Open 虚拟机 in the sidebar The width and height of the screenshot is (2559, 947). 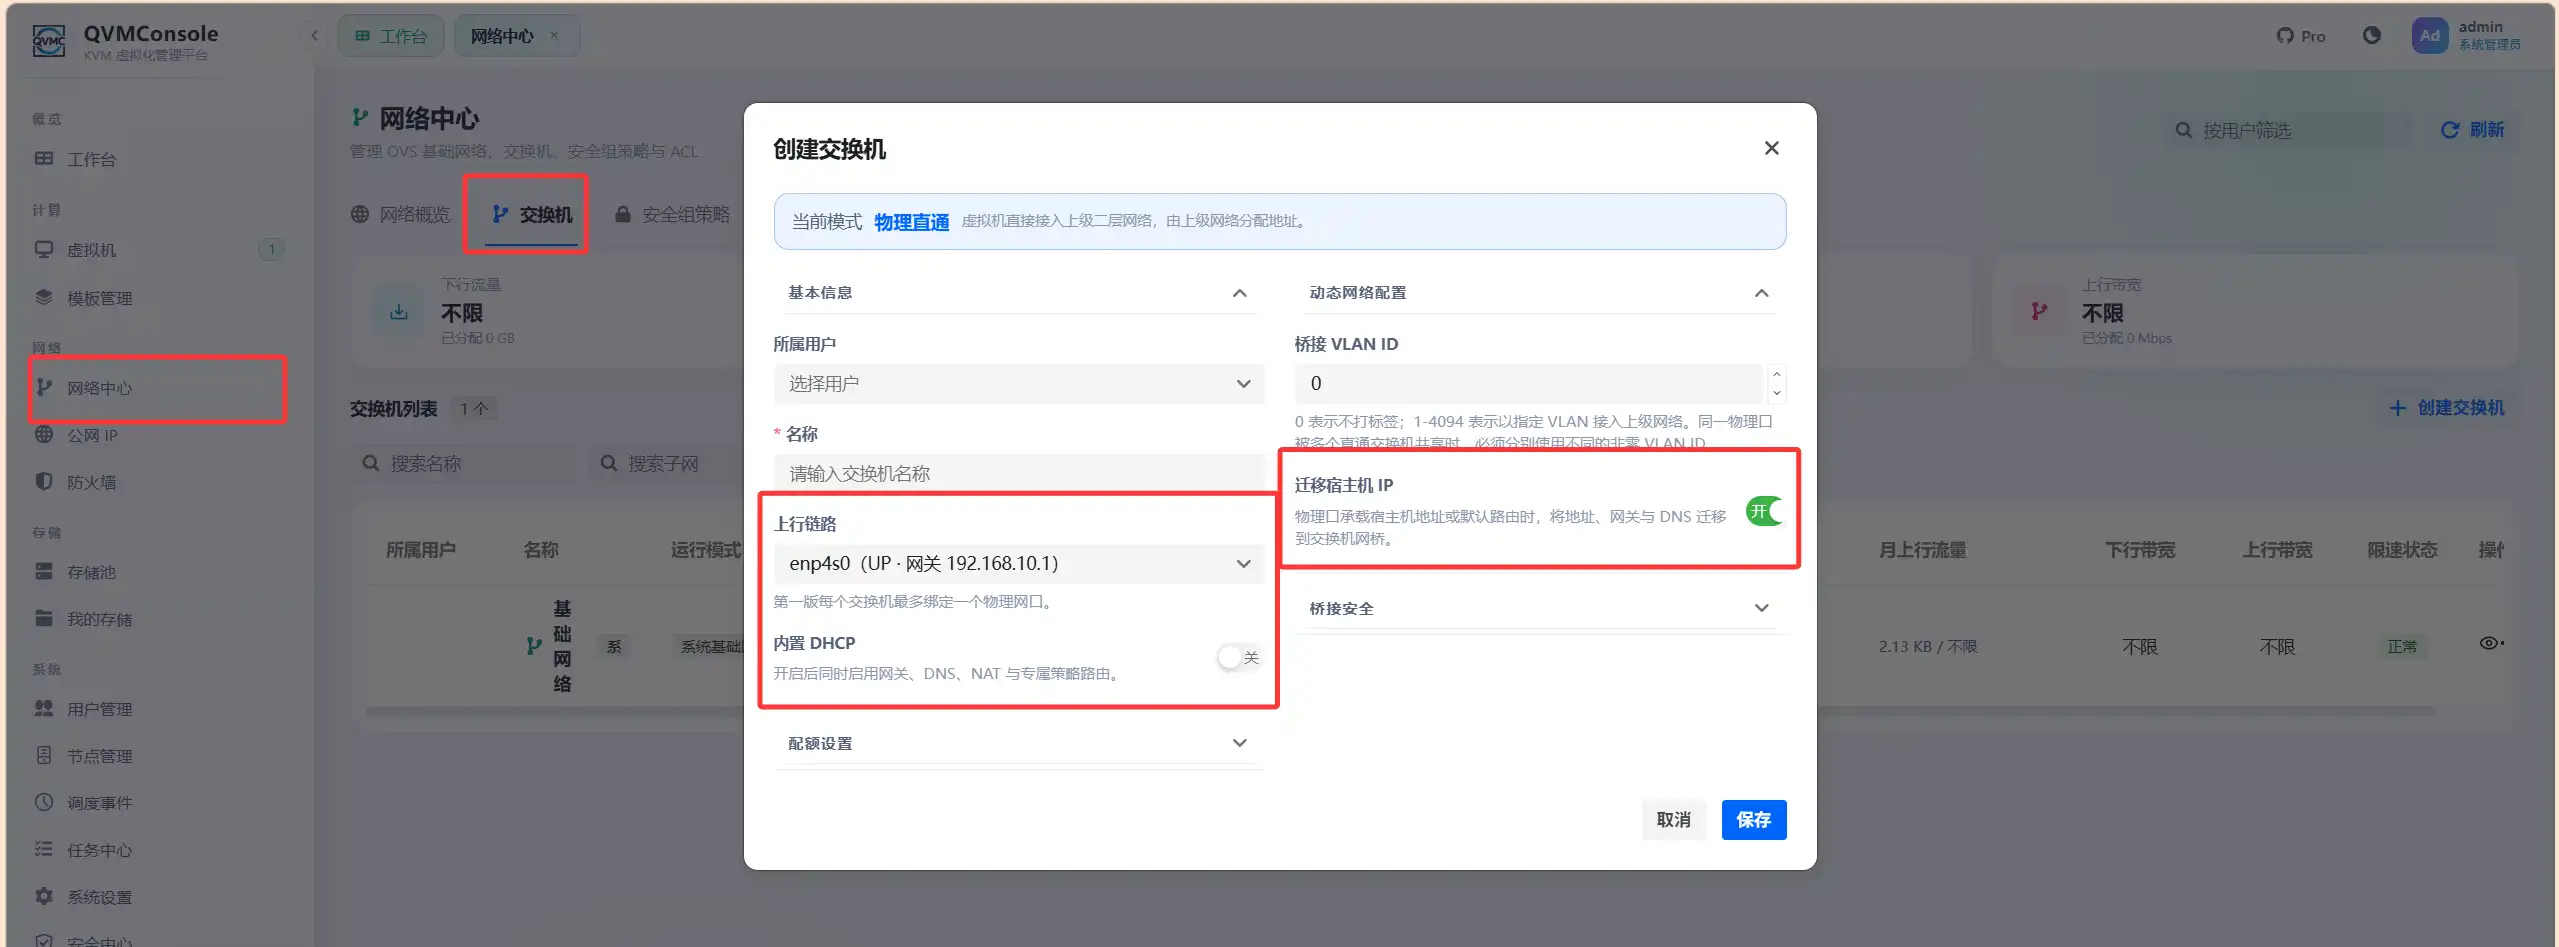[158, 250]
